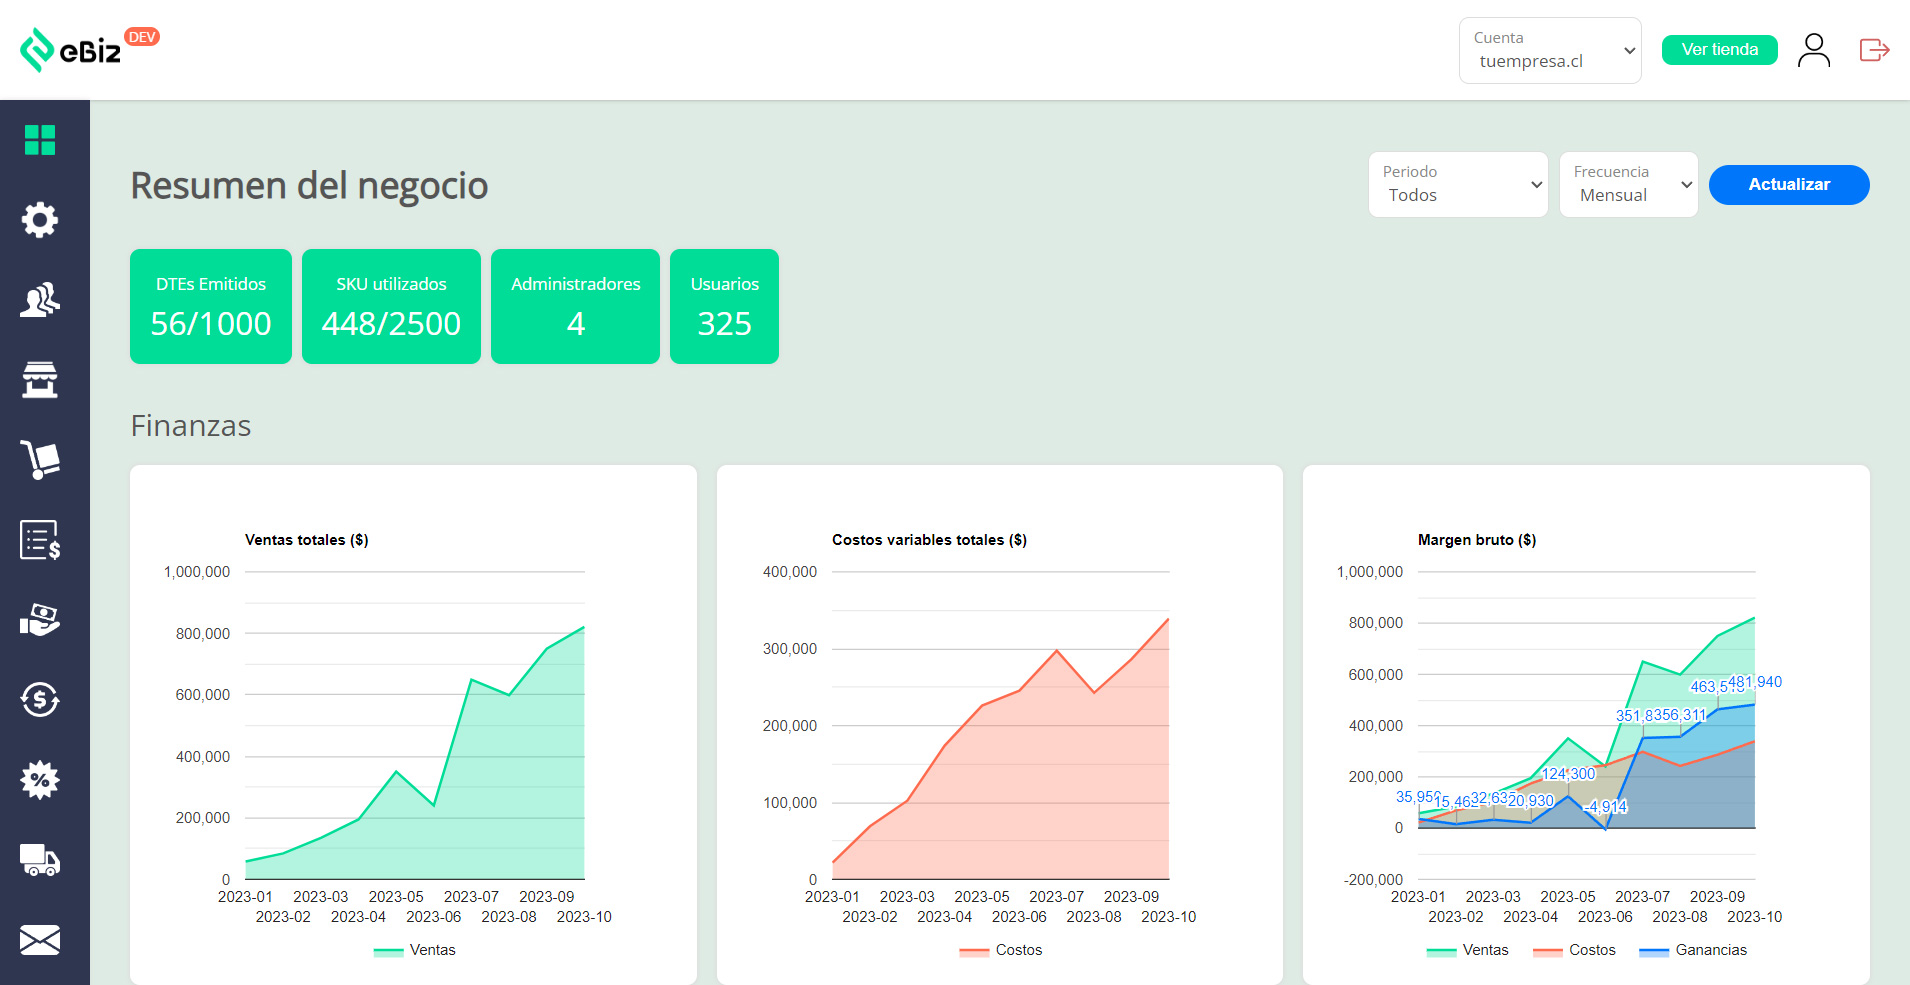Click the Administradores card

pyautogui.click(x=575, y=306)
